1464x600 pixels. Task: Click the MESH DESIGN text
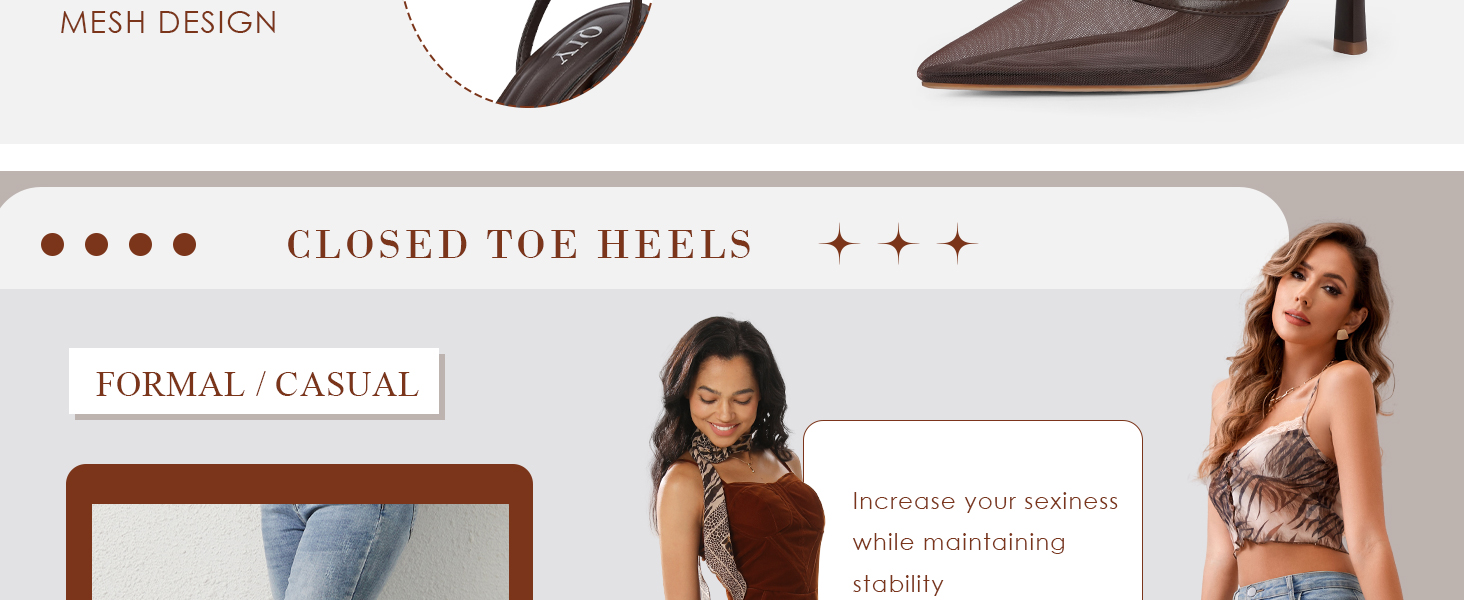(168, 22)
